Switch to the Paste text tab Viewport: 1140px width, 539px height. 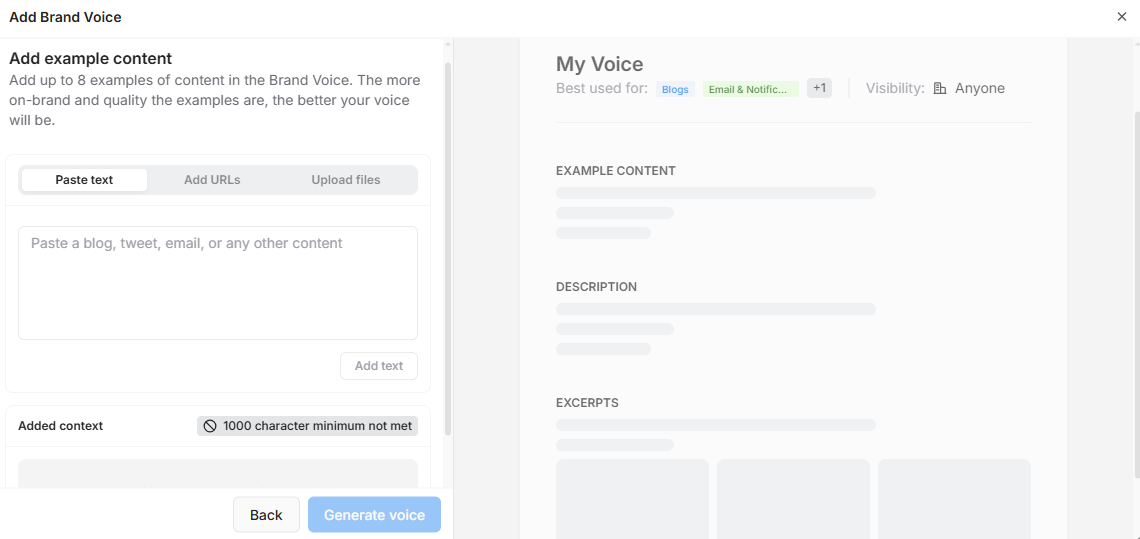[84, 180]
